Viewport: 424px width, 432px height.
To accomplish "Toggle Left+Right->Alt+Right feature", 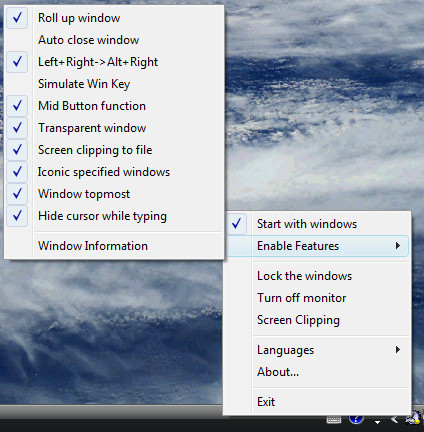I will [114, 62].
